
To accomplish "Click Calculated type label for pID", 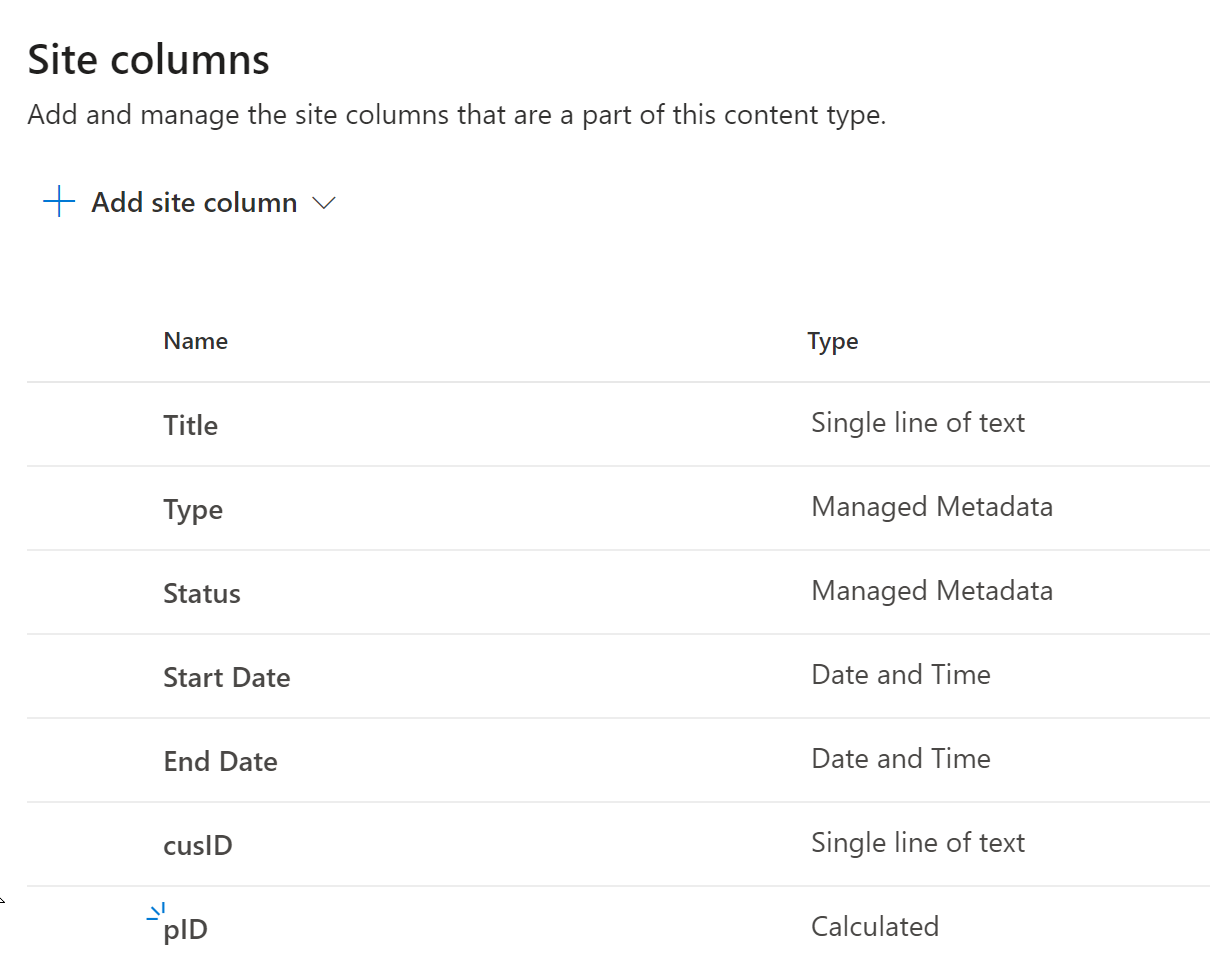I will point(874,926).
